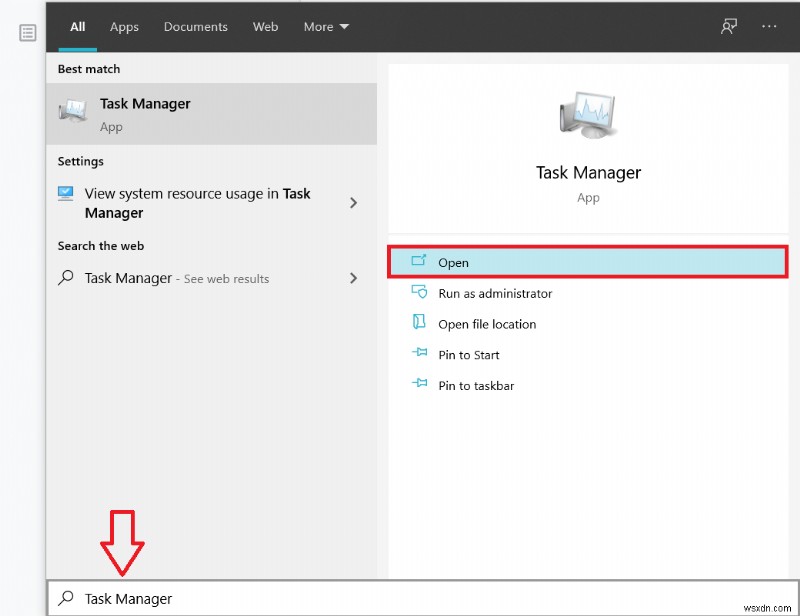Switch to the Apps tab
This screenshot has width=800, height=616.
pos(123,27)
